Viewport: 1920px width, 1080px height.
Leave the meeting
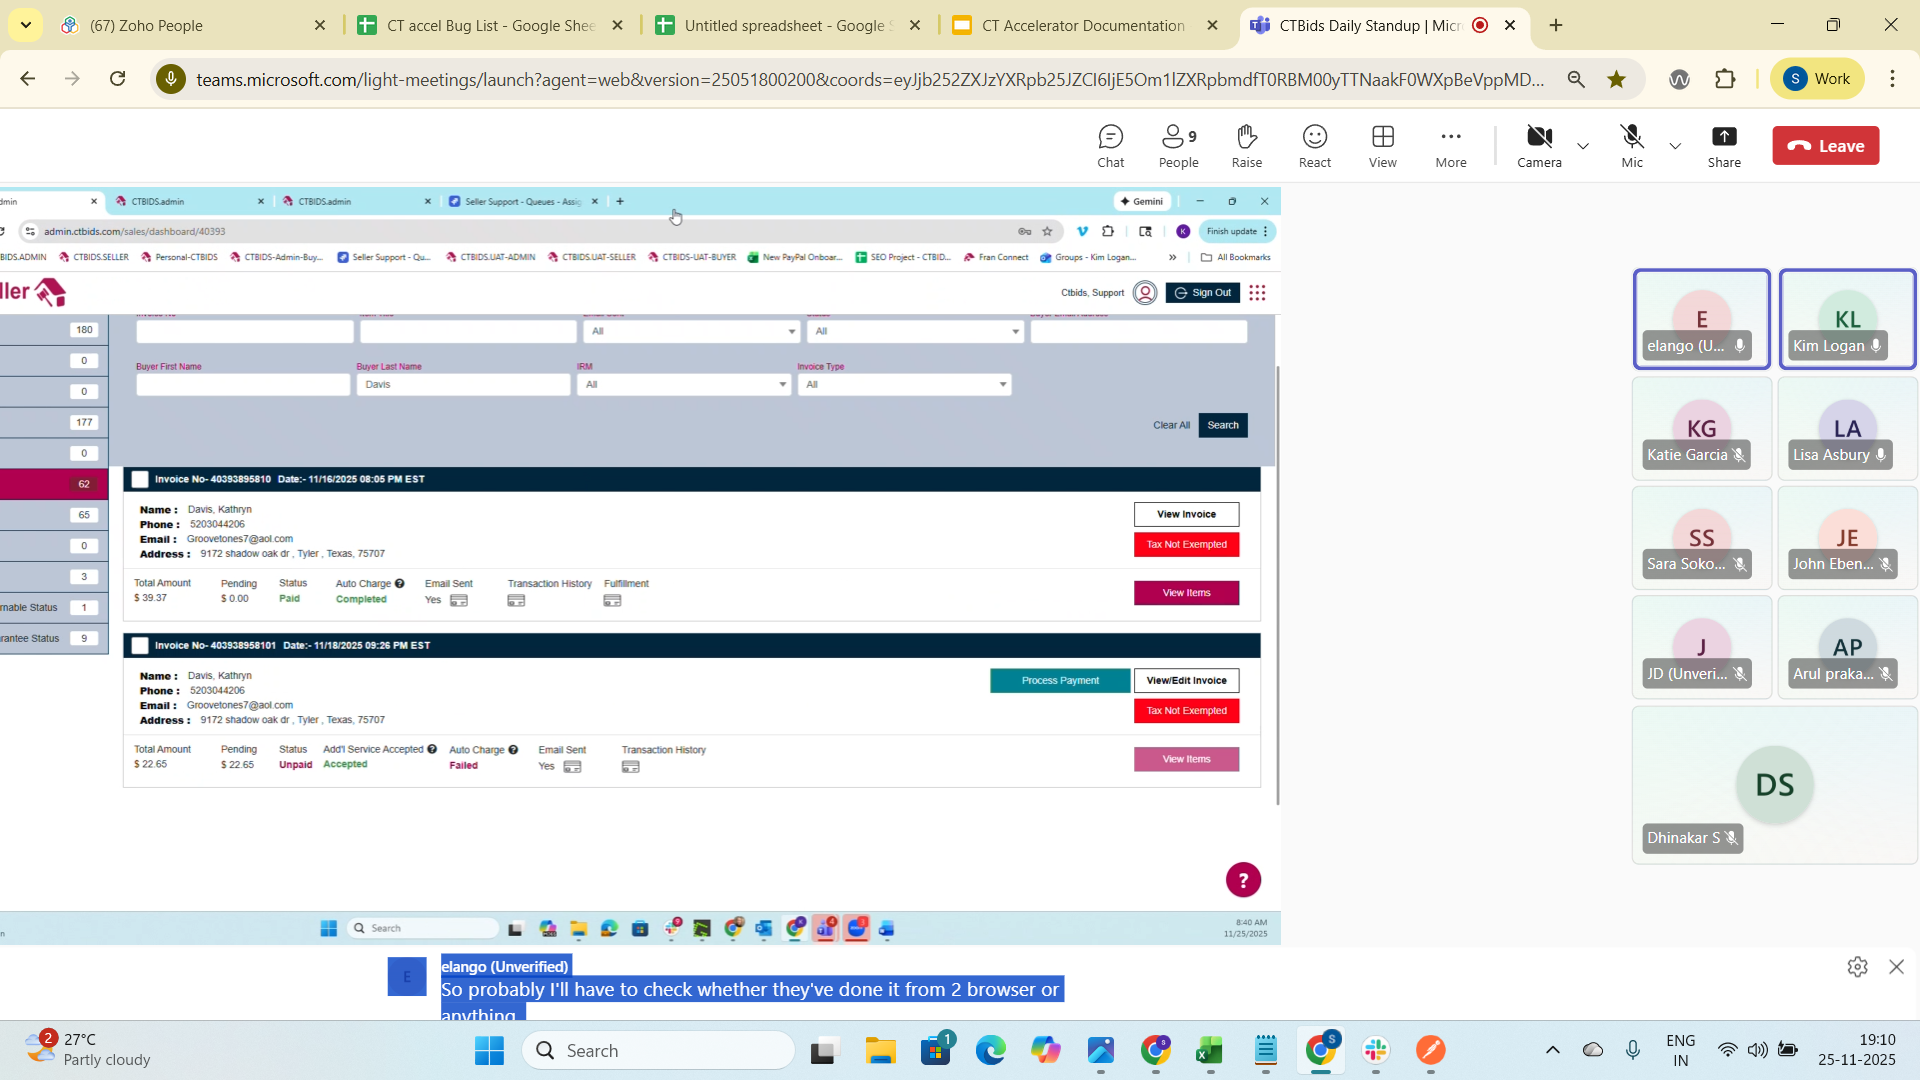coord(1825,146)
